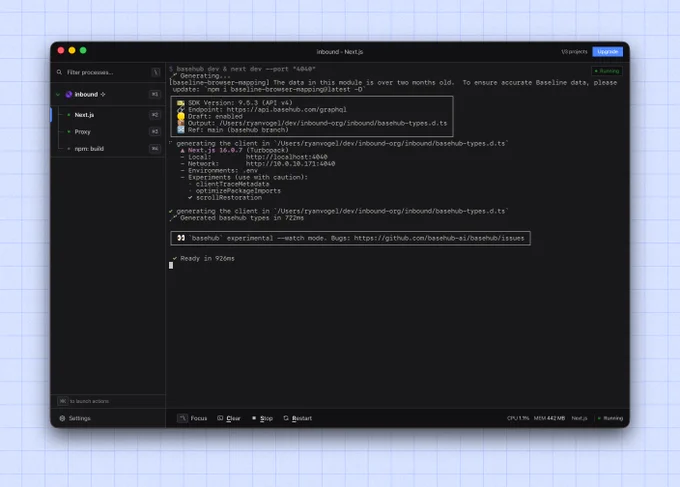Click the Focus shortcut key icon

coord(182,418)
